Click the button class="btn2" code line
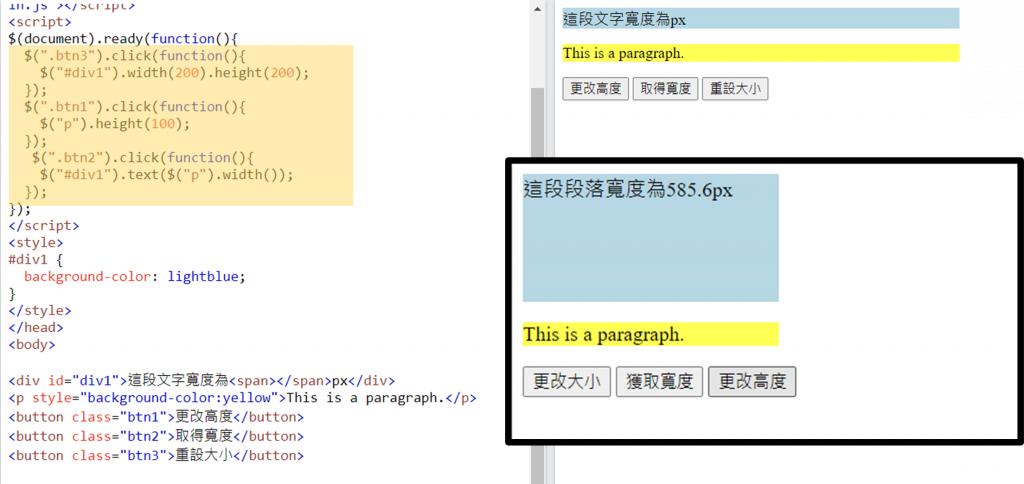 click(x=156, y=436)
